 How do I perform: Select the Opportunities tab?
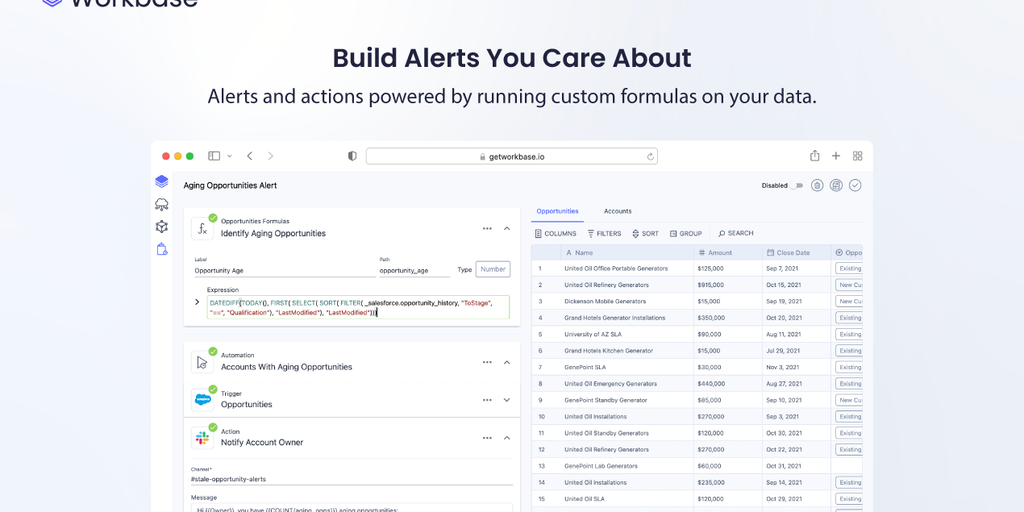click(557, 211)
